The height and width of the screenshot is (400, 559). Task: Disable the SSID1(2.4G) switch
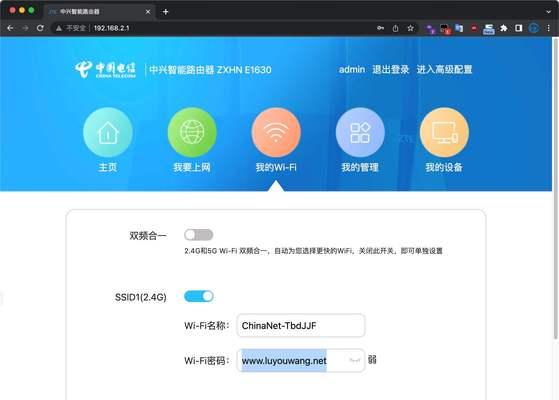199,296
